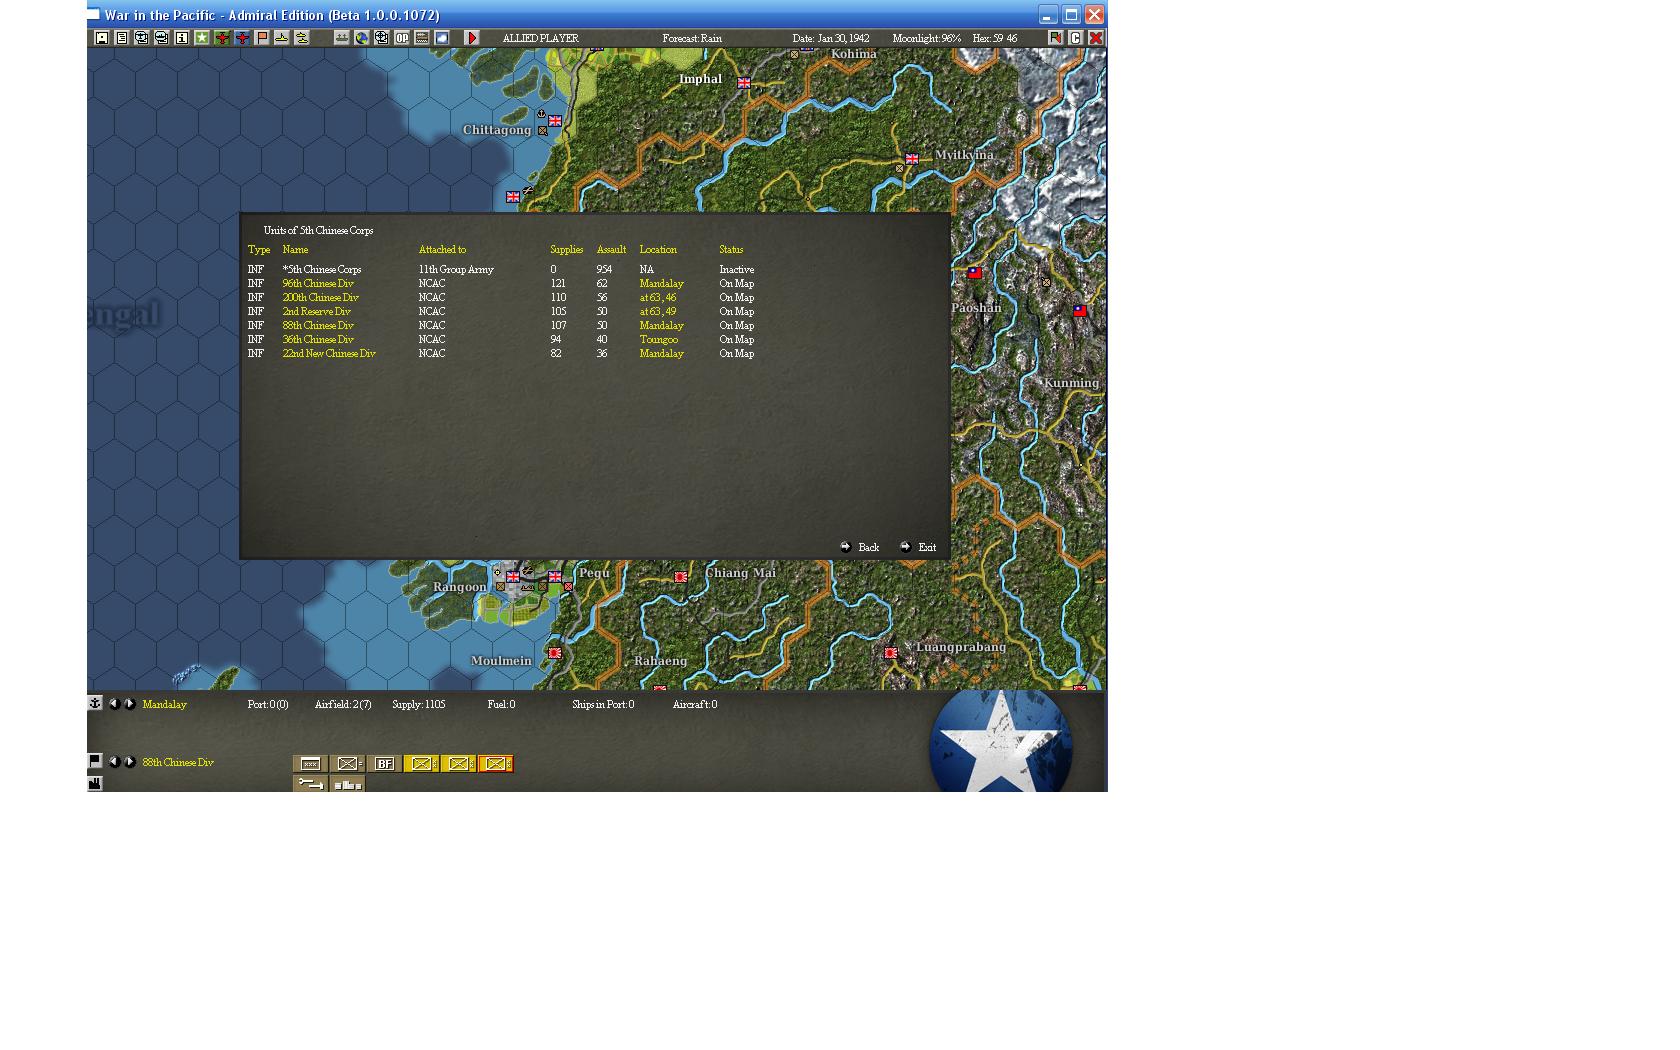This screenshot has width=1680, height=1050.
Task: Click the previous-unit arrow next to 88th Chinese Div
Action: coord(115,762)
